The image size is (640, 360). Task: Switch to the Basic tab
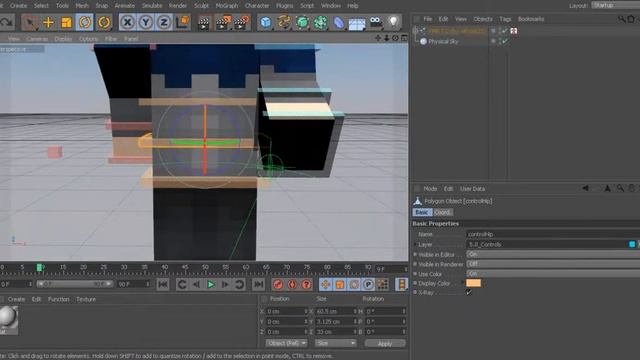tap(422, 212)
